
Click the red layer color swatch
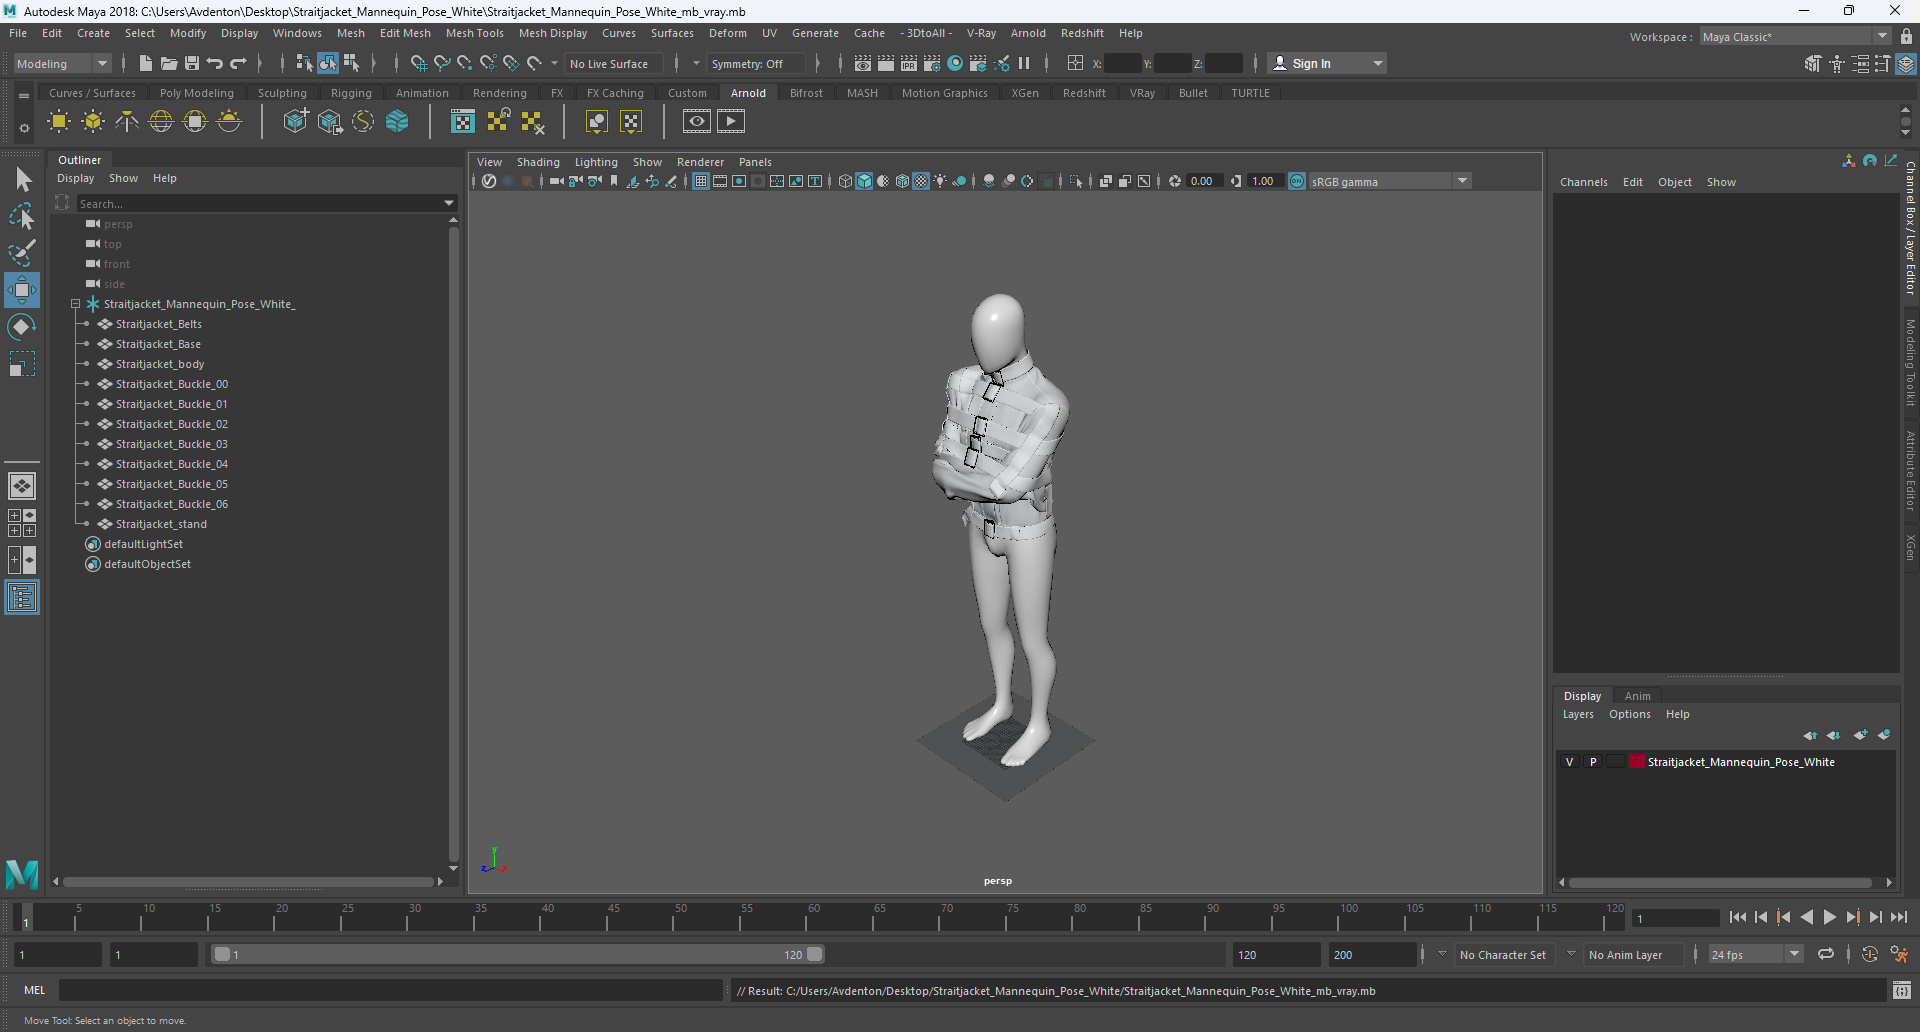click(x=1637, y=762)
